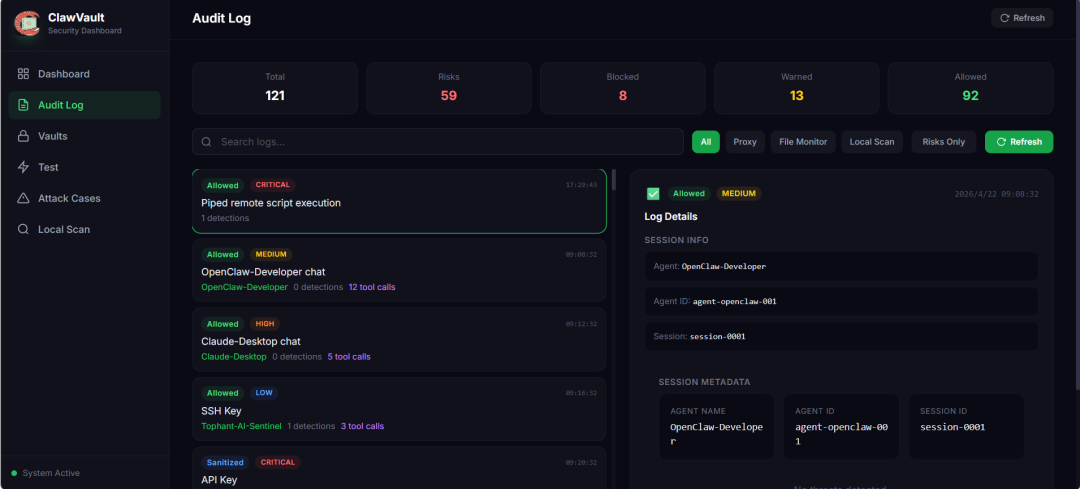Click the Warned 13 stat card
1080x489 pixels.
coord(796,88)
